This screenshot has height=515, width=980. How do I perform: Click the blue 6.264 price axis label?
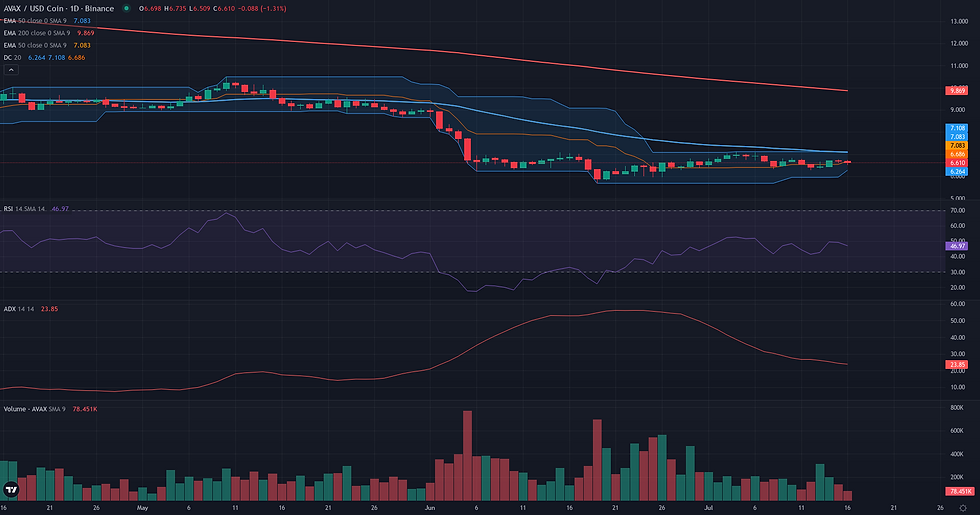(x=957, y=171)
